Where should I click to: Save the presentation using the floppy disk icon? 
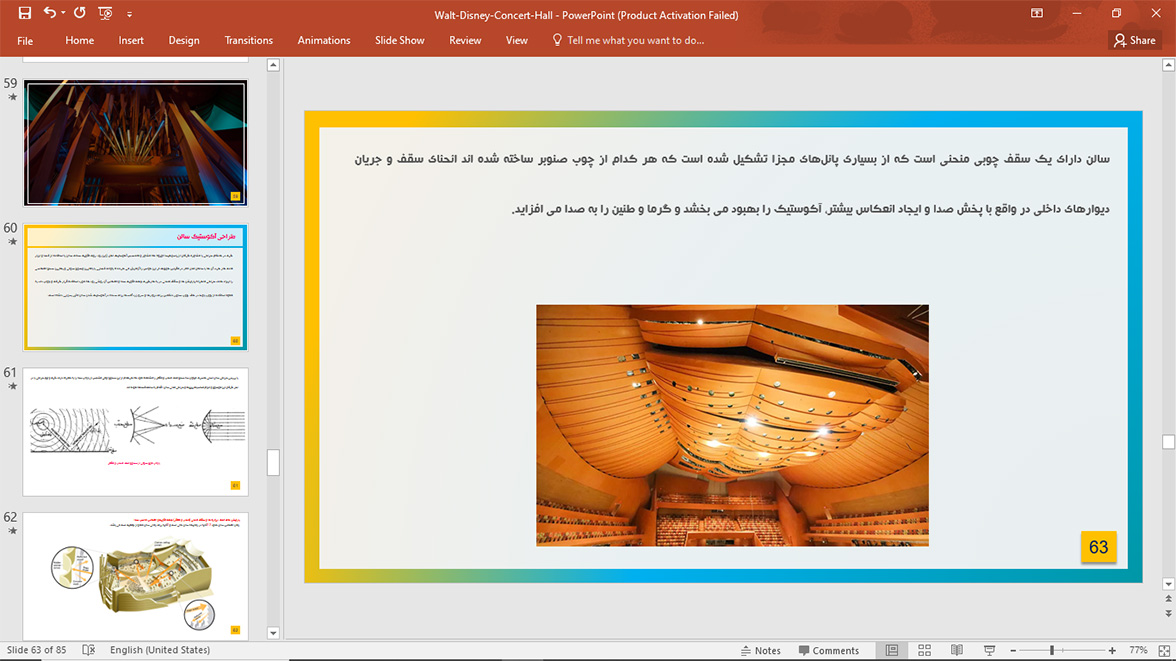25,13
